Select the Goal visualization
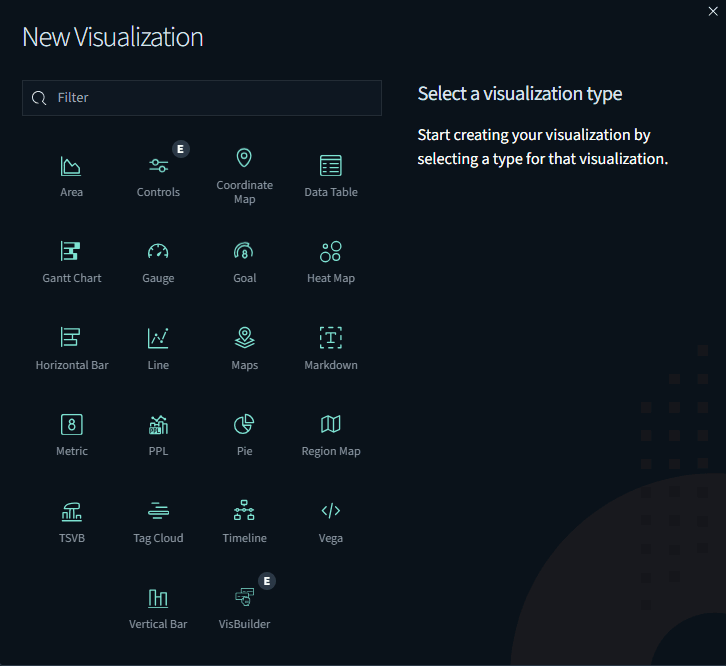The width and height of the screenshot is (726, 666). [244, 263]
